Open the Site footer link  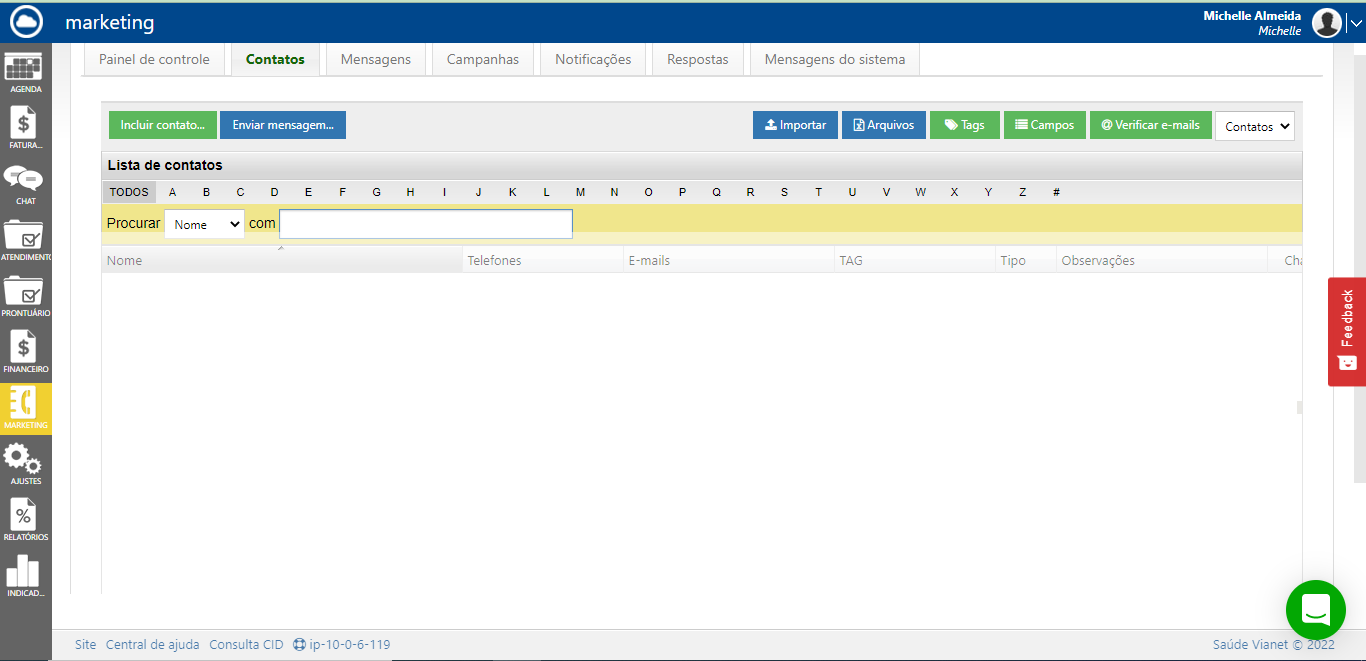pyautogui.click(x=86, y=645)
